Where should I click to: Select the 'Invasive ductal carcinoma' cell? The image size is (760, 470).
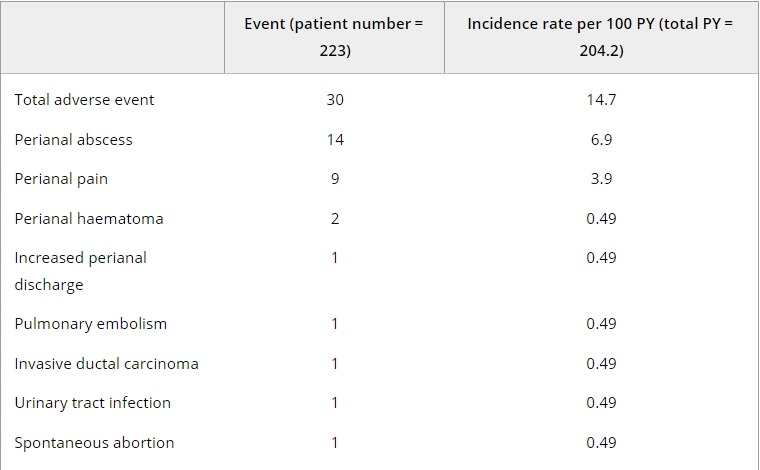(106, 363)
